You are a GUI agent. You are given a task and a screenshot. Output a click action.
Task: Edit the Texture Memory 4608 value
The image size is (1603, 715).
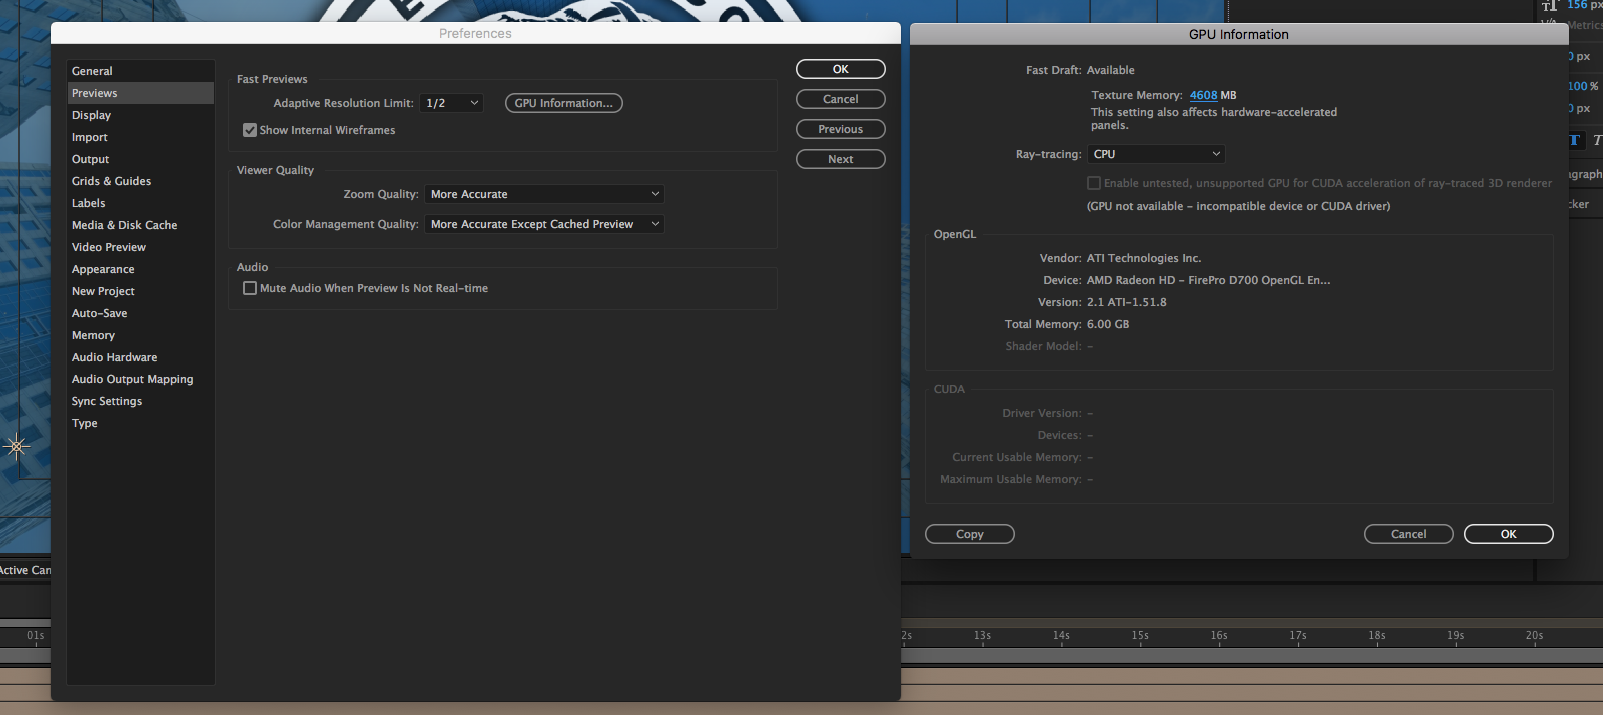[x=1203, y=95]
